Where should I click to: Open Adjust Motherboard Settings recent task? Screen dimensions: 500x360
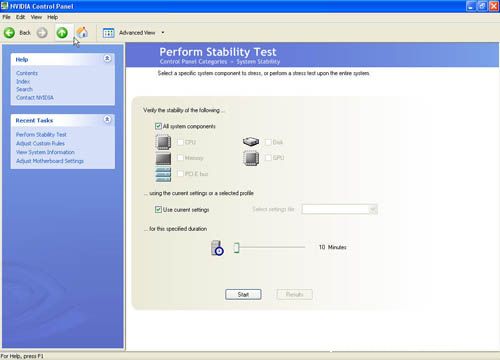(x=50, y=161)
